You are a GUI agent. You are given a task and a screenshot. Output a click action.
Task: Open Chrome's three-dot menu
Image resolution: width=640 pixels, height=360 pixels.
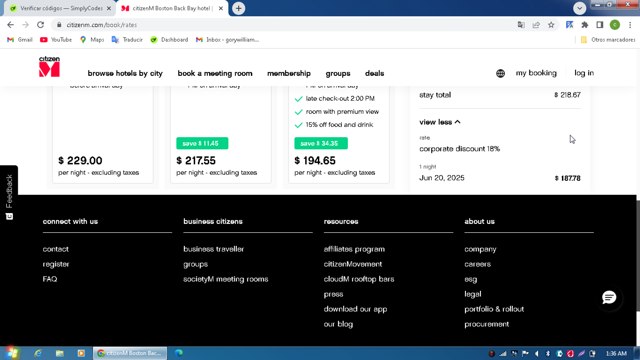[630, 25]
